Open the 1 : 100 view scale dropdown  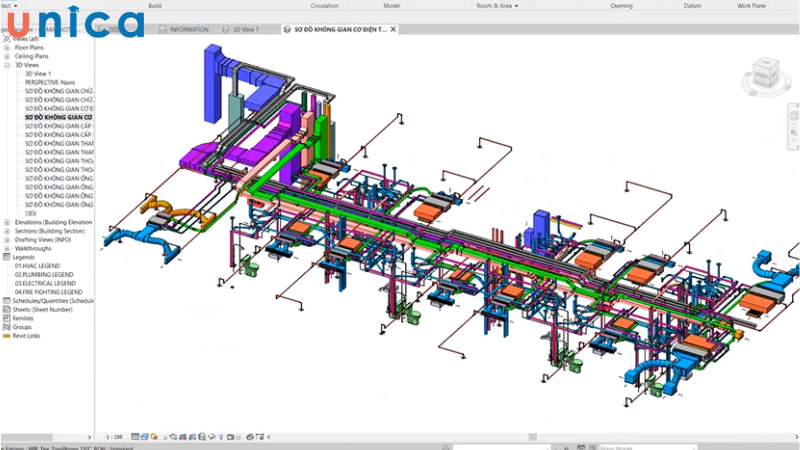(116, 437)
